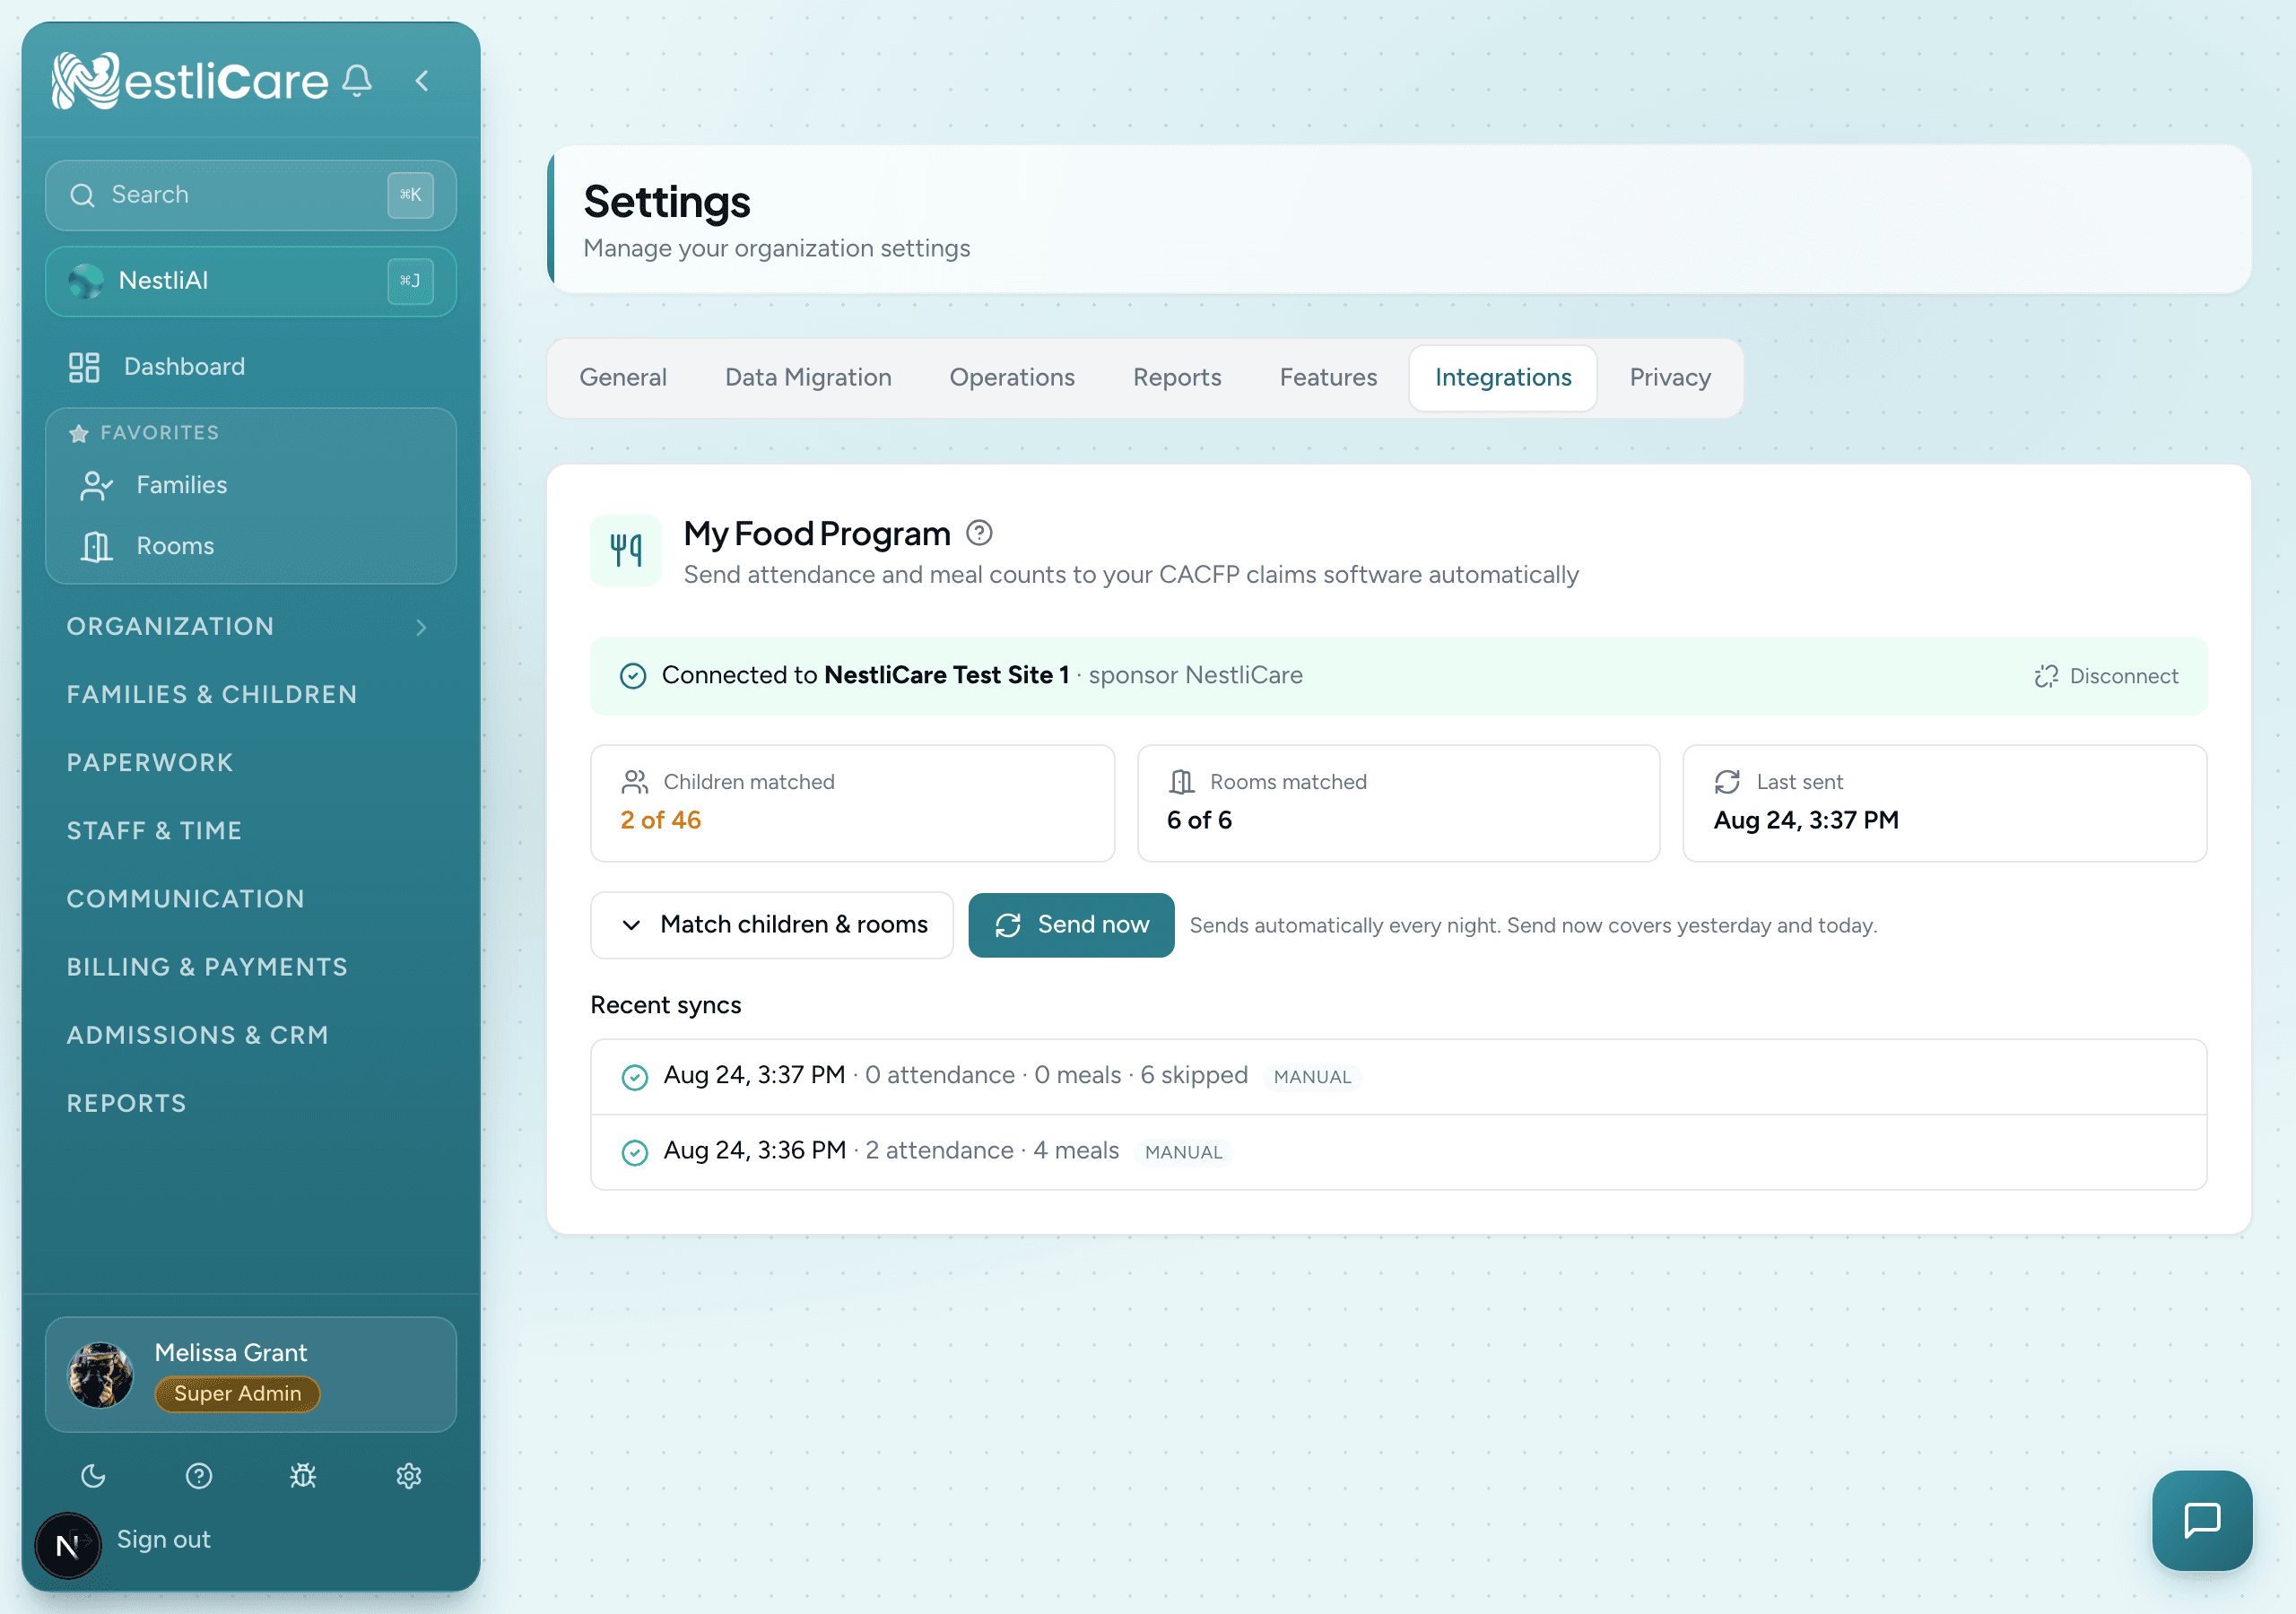Image resolution: width=2296 pixels, height=1614 pixels.
Task: Click the NestliCare logo
Action: tap(190, 80)
